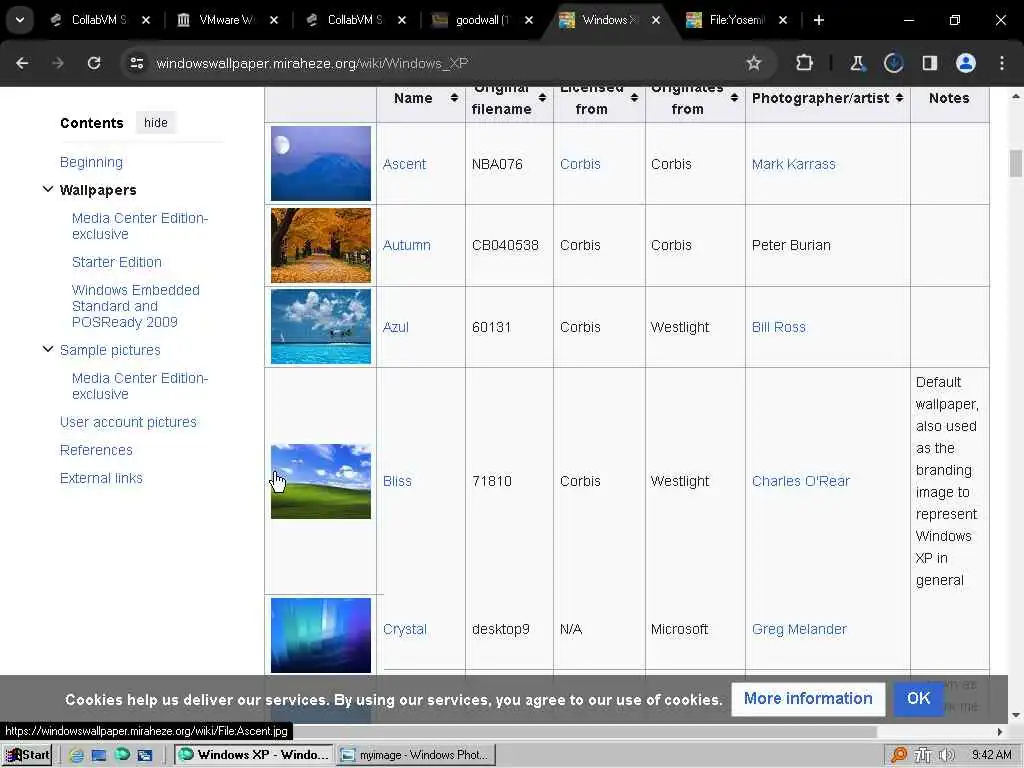Sort table by Name column

coord(454,98)
